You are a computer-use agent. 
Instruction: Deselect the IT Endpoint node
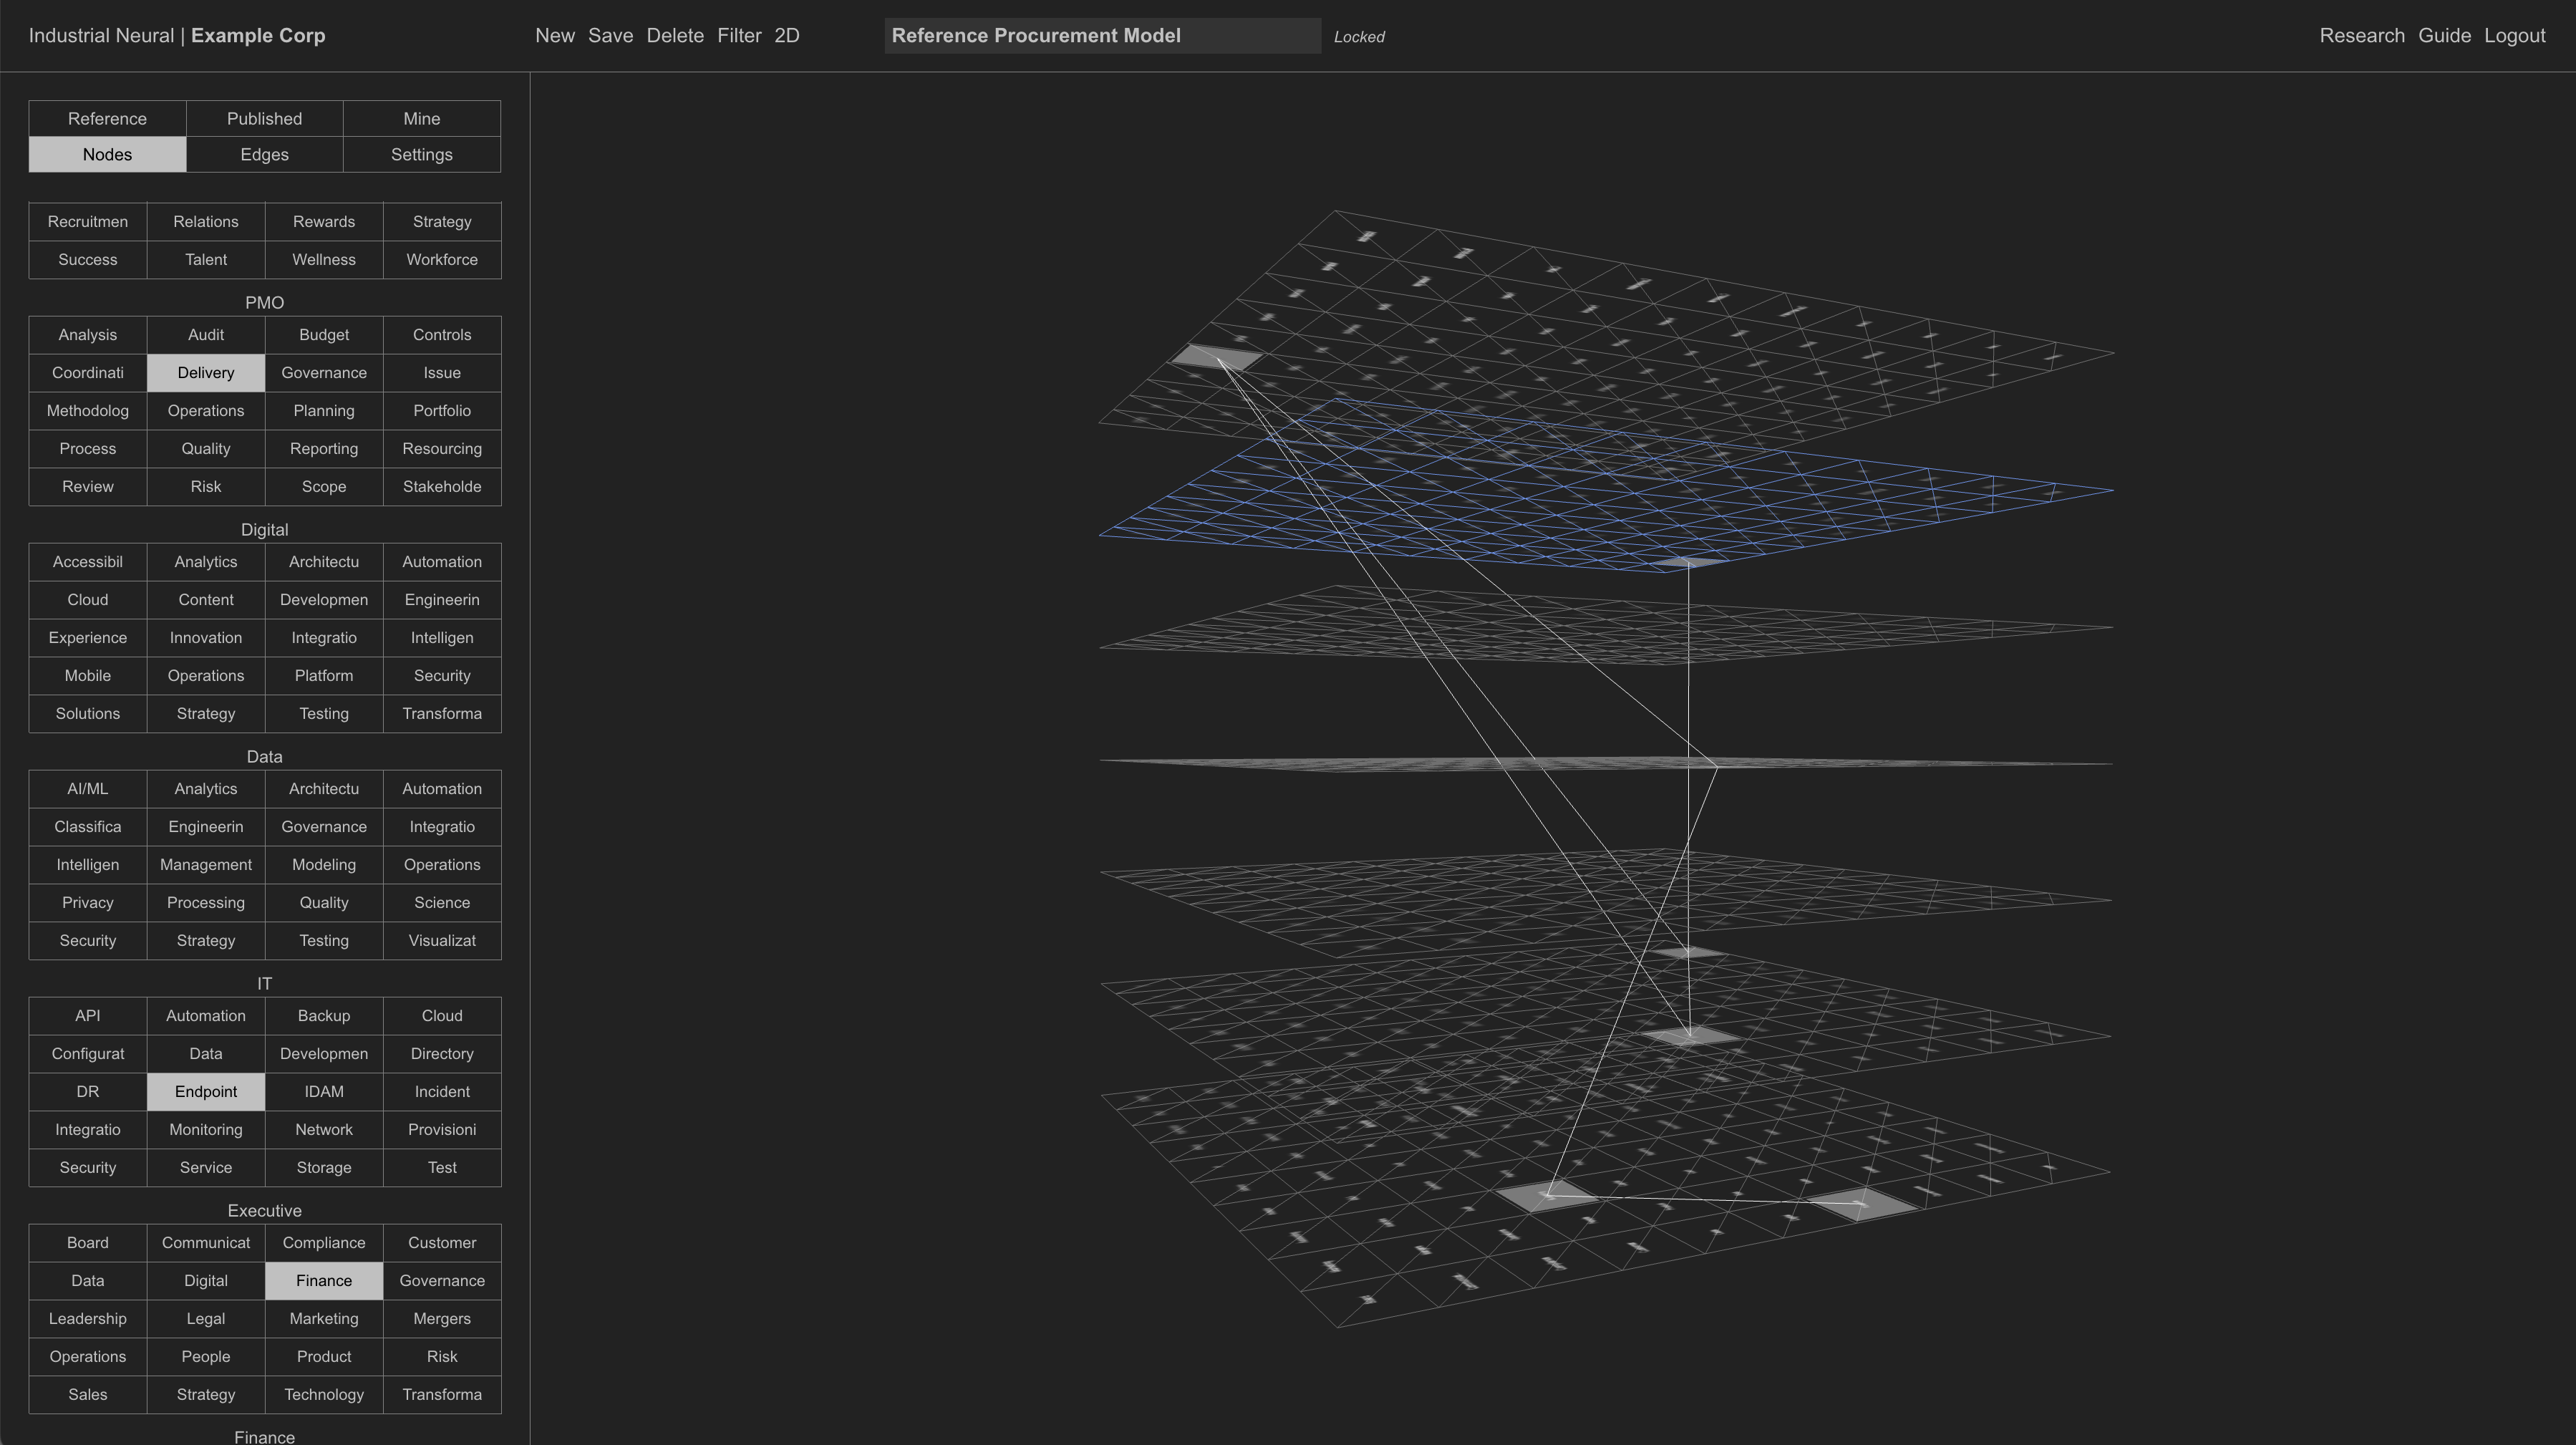pos(206,1092)
